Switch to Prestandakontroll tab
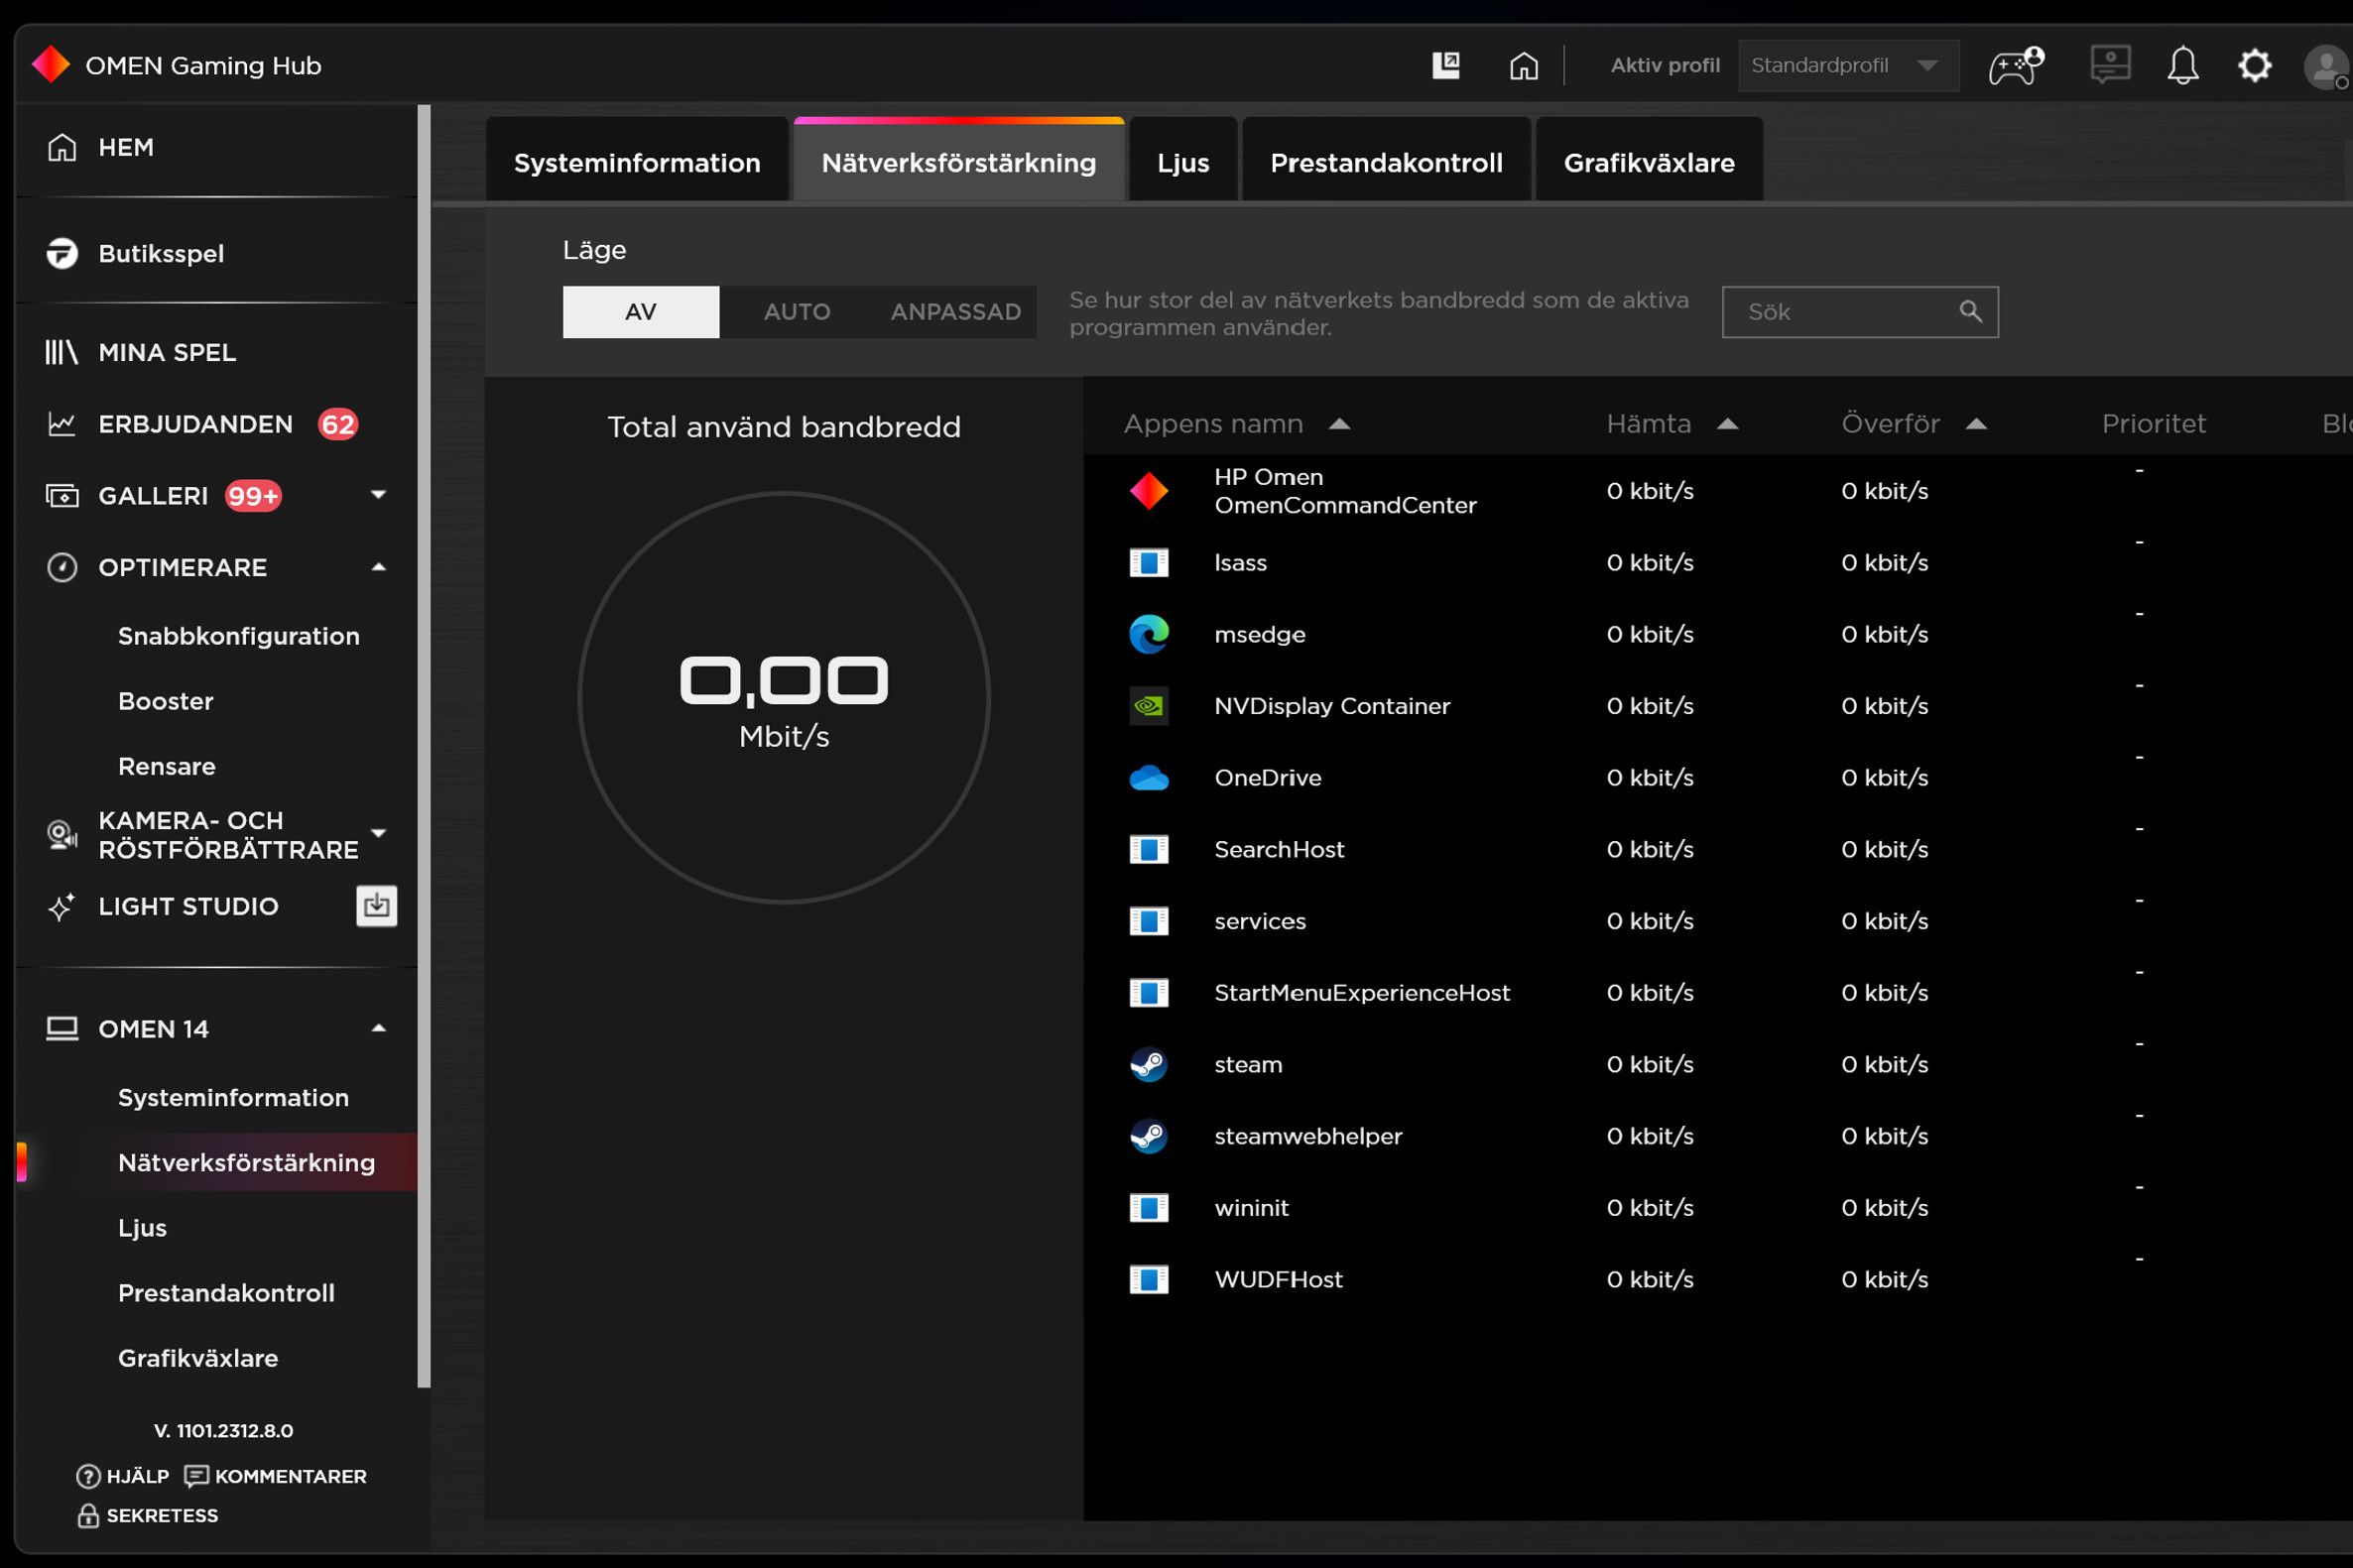Screen dimensions: 2353x1568 [1385, 163]
